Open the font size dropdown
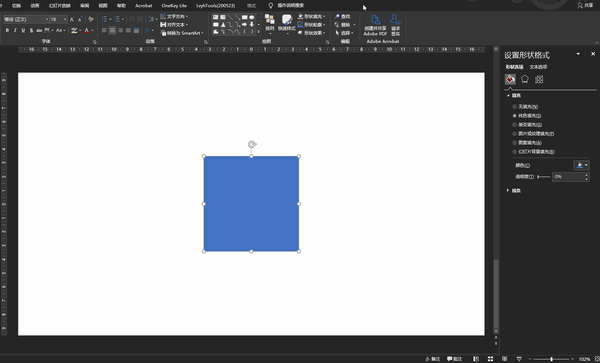The image size is (600, 363). 65,19
